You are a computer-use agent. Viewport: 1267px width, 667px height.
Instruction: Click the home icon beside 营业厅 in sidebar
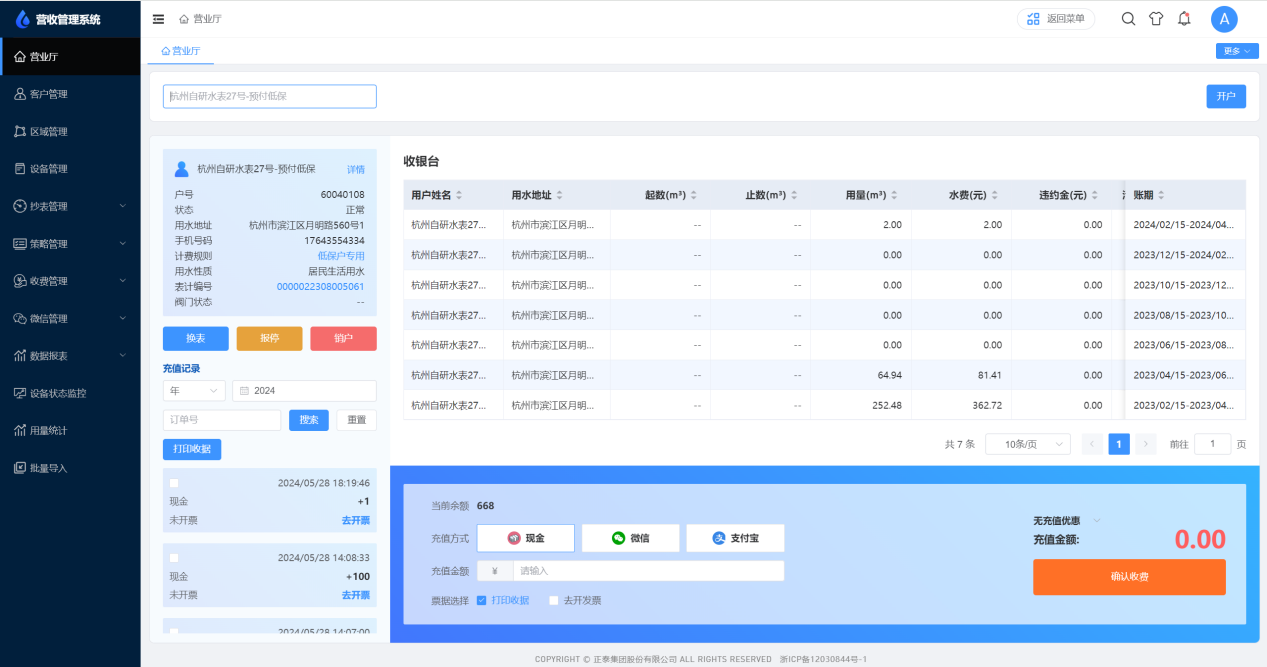click(x=20, y=57)
